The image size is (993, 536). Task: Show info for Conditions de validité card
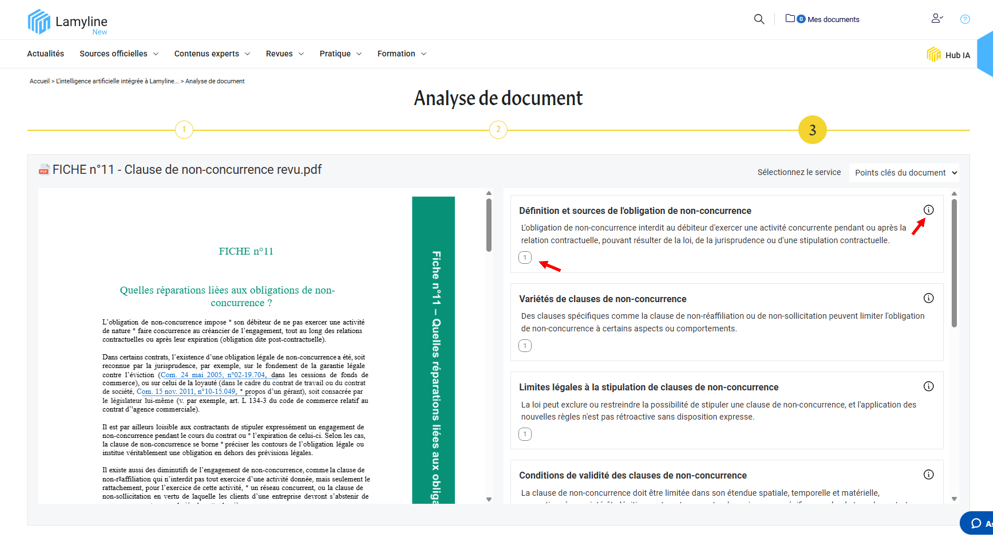point(928,475)
